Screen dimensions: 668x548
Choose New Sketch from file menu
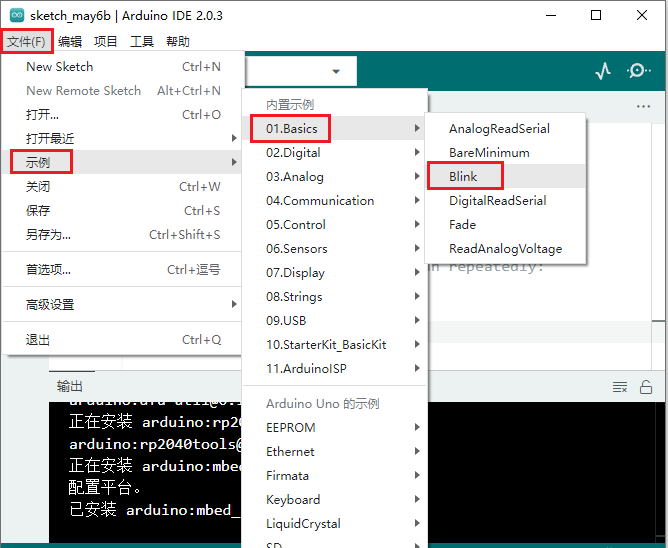(x=123, y=67)
